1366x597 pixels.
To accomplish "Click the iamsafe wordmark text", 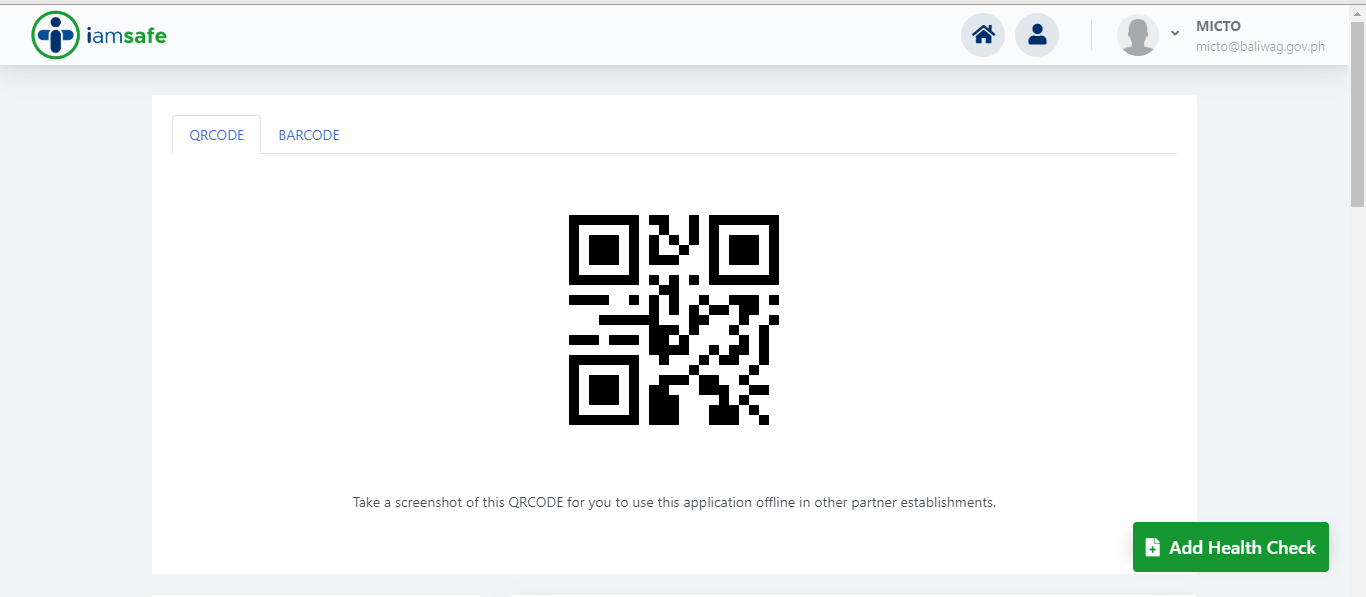I will (x=126, y=36).
